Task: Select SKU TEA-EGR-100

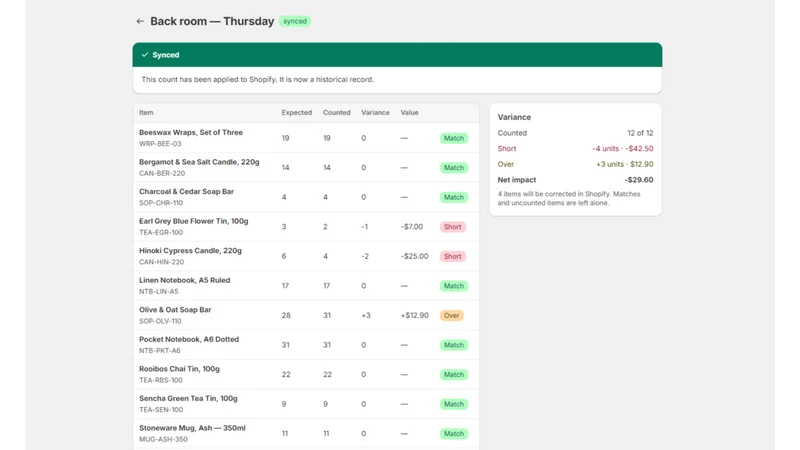Action: 161,233
